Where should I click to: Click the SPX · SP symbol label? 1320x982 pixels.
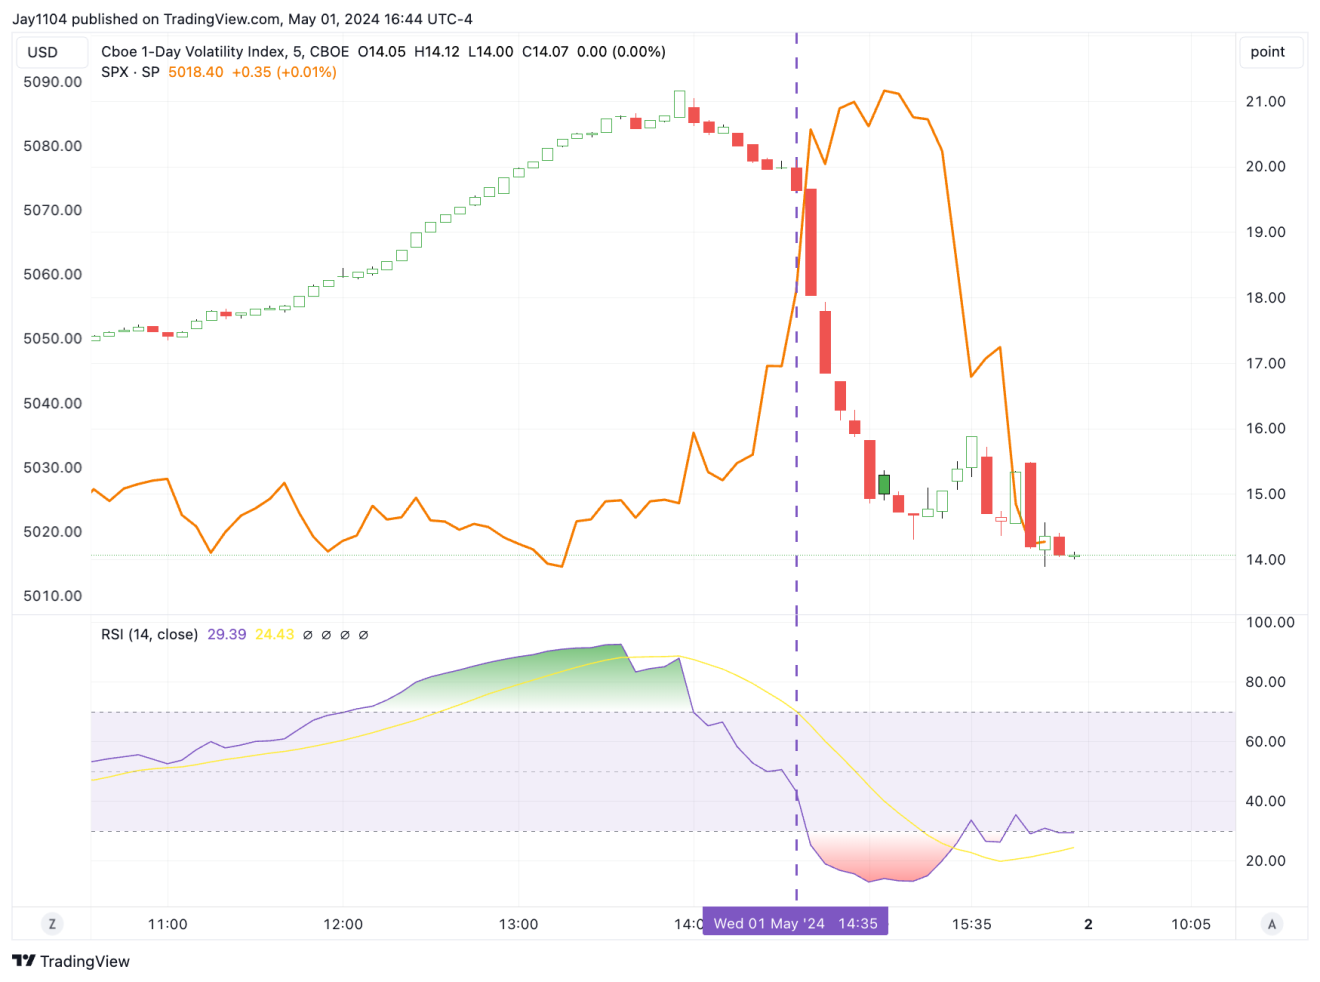tap(130, 72)
